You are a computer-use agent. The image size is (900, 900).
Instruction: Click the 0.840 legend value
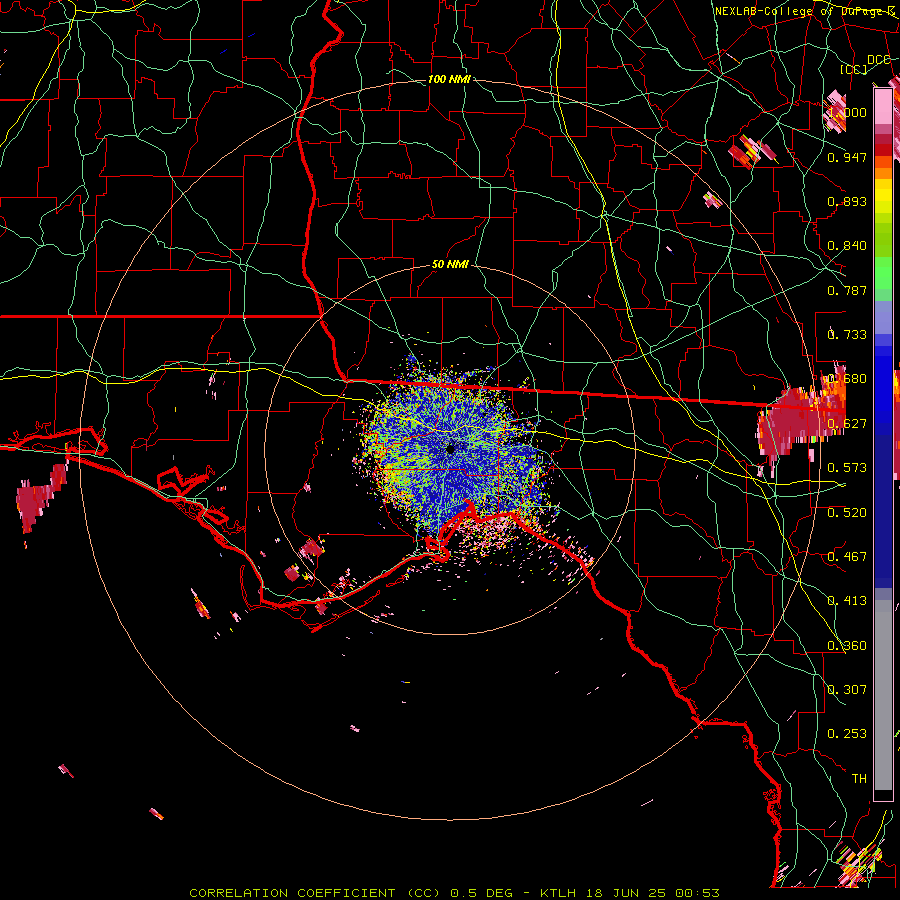coord(847,246)
